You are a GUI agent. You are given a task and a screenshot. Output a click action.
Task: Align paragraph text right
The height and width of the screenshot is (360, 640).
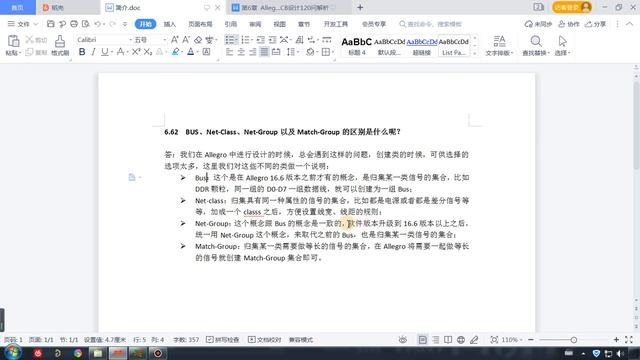(253, 52)
